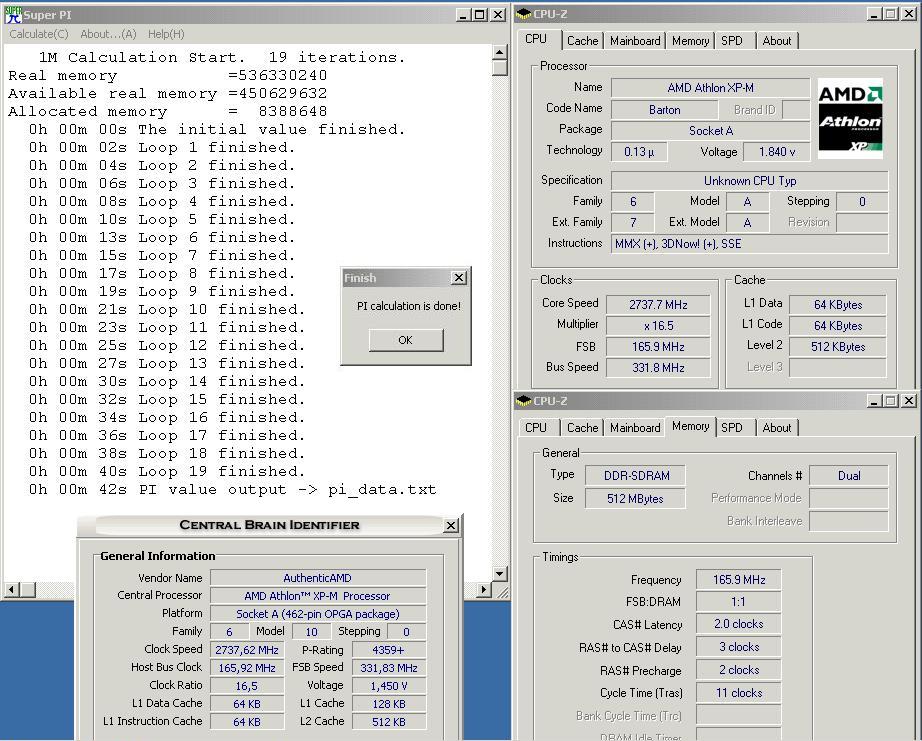Confirm the Finish dialog with OK
Image resolution: width=922 pixels, height=741 pixels.
coord(406,340)
